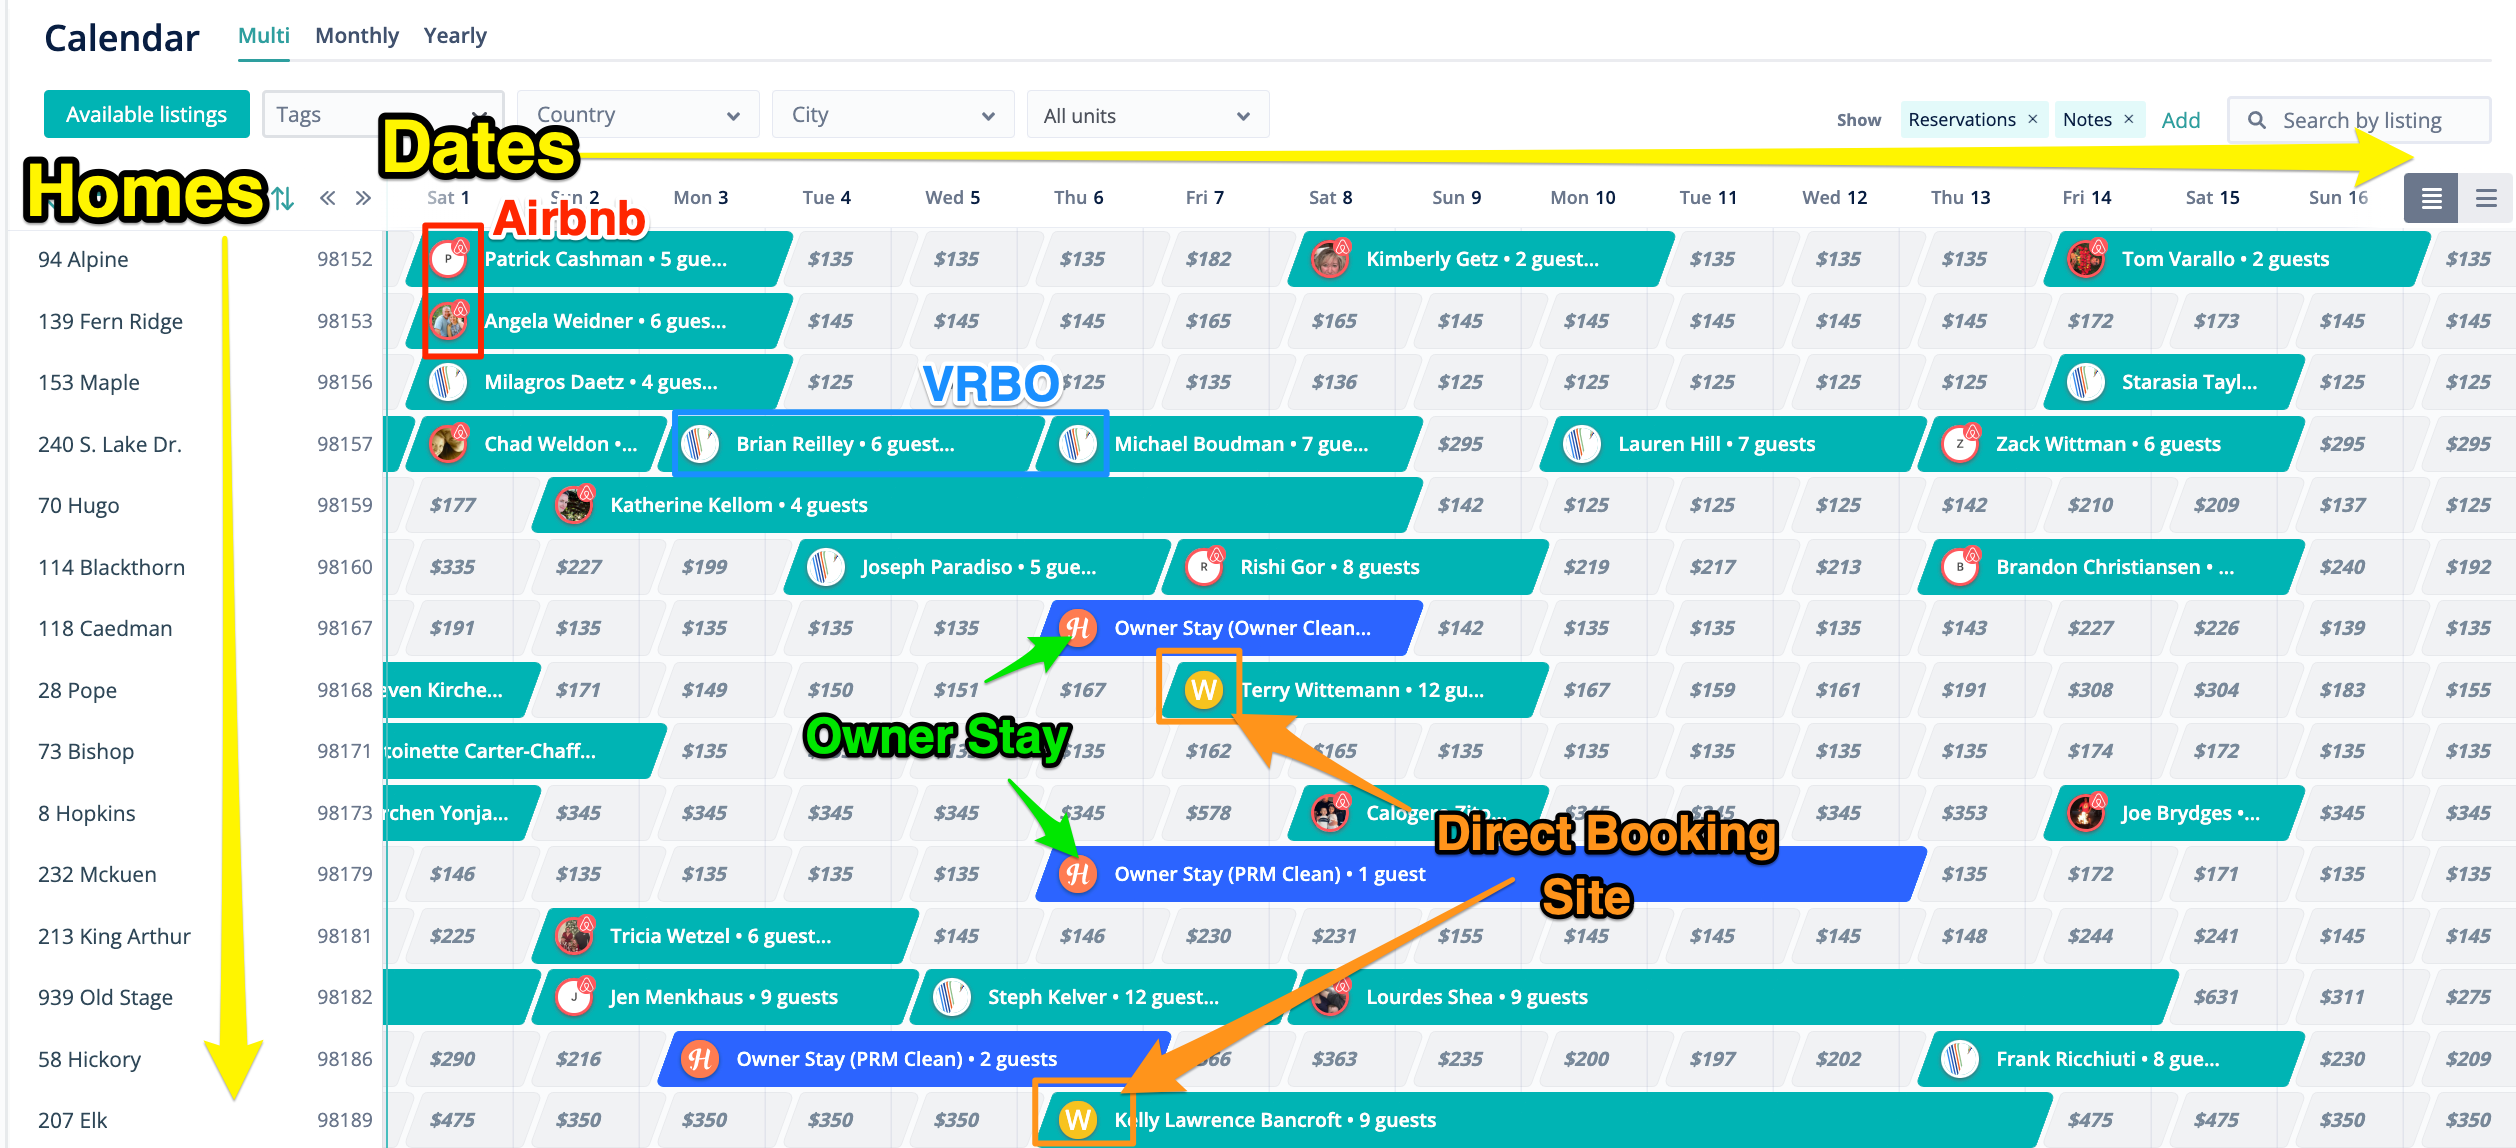Switch to the Monthly tab
Viewport: 2516px width, 1148px height.
(x=357, y=36)
